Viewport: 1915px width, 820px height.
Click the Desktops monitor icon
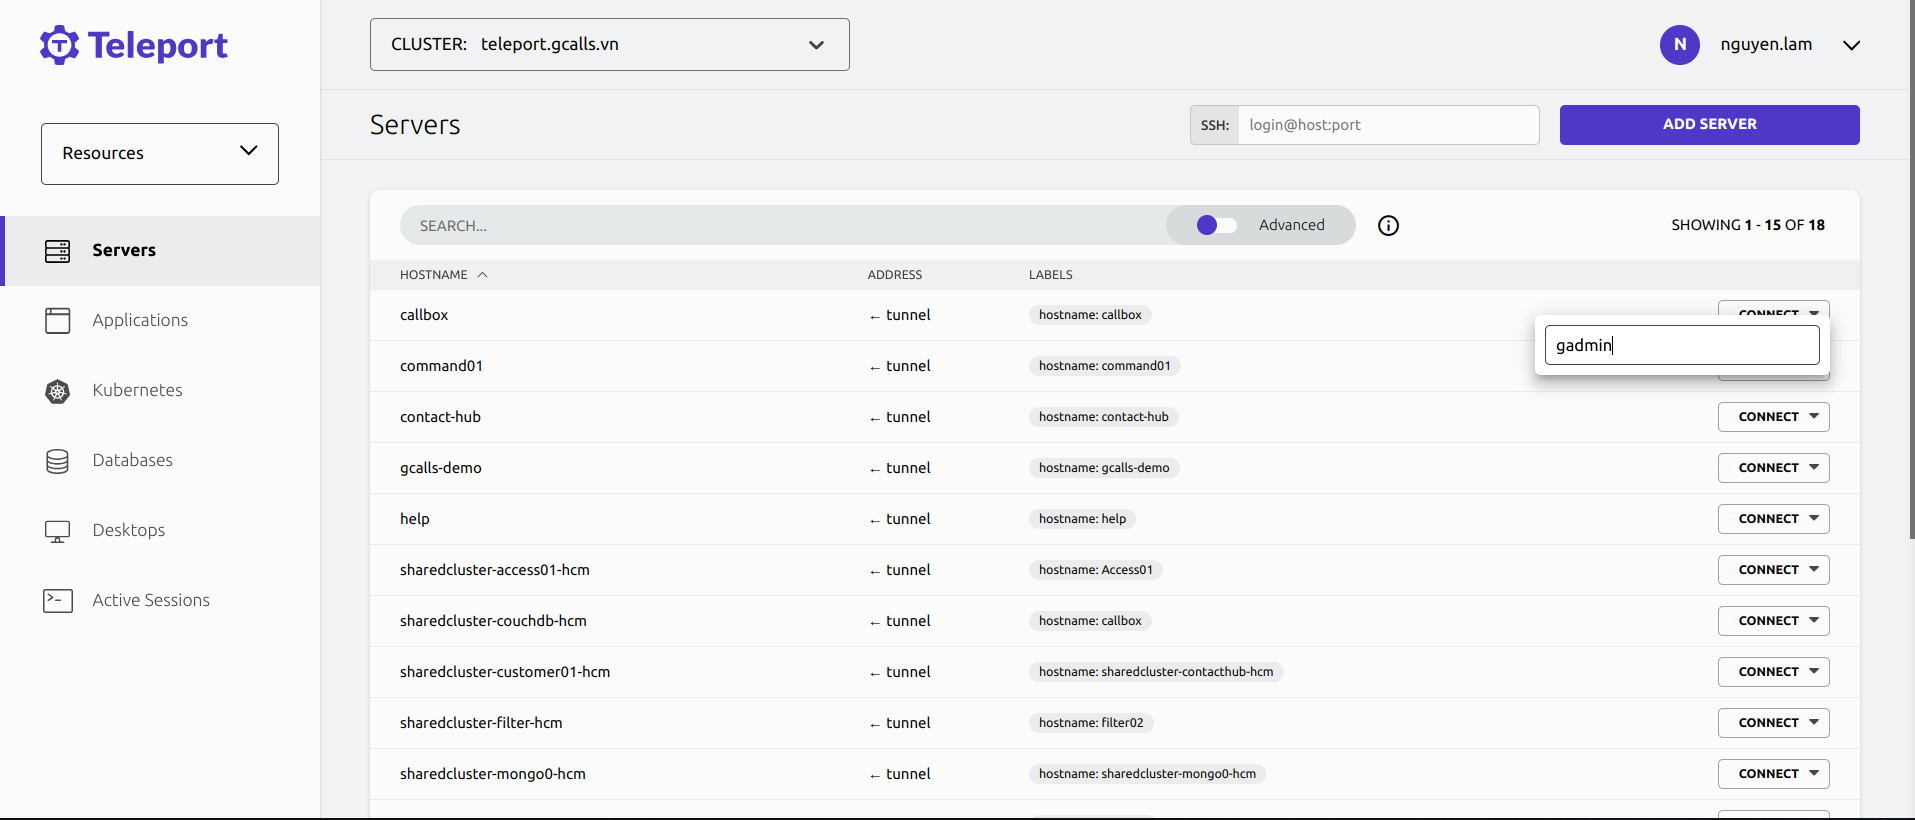click(x=57, y=531)
